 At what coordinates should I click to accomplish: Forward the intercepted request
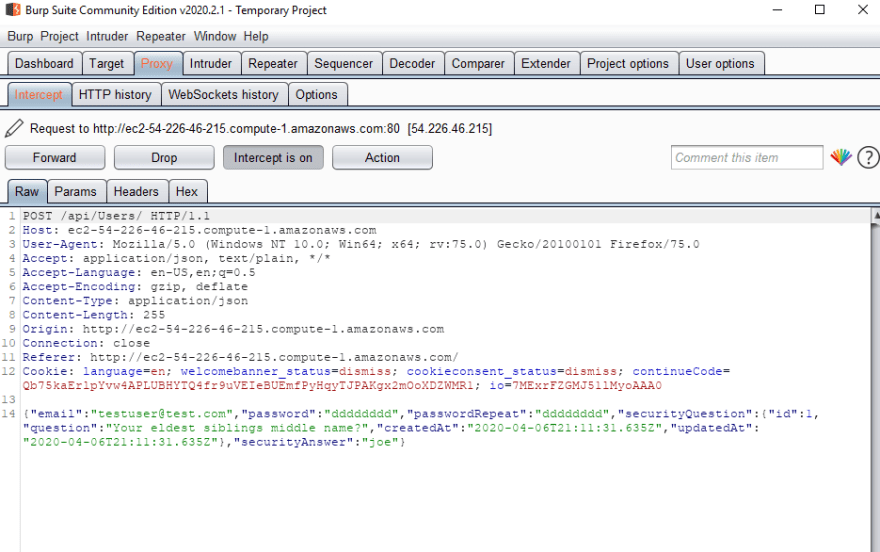[55, 158]
